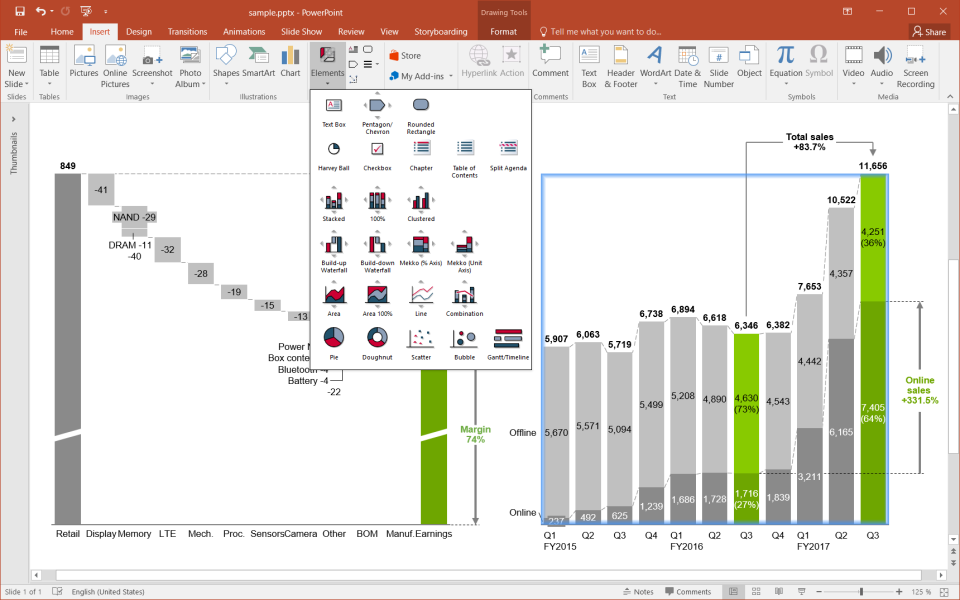960x600 pixels.
Task: Open the Store add-ins button
Action: coord(405,56)
